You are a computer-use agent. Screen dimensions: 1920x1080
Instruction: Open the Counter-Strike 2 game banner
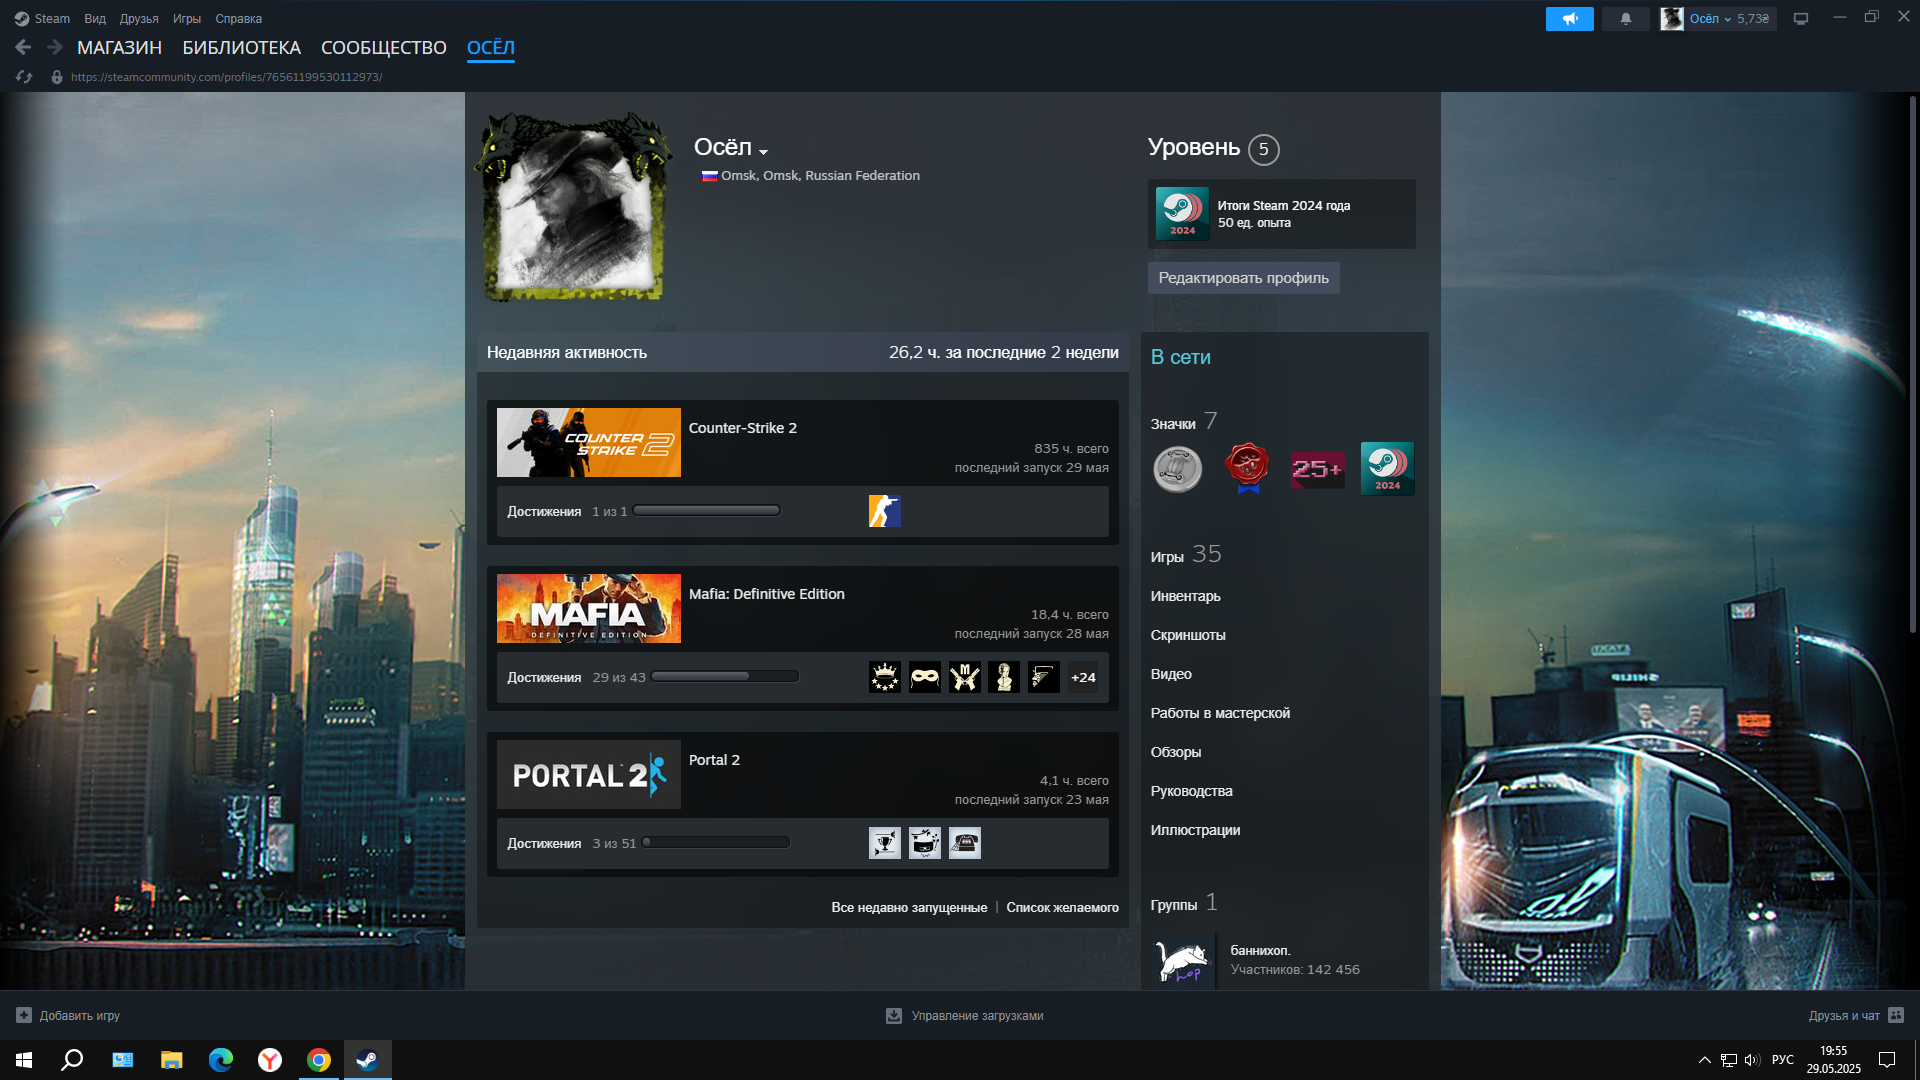(x=589, y=442)
